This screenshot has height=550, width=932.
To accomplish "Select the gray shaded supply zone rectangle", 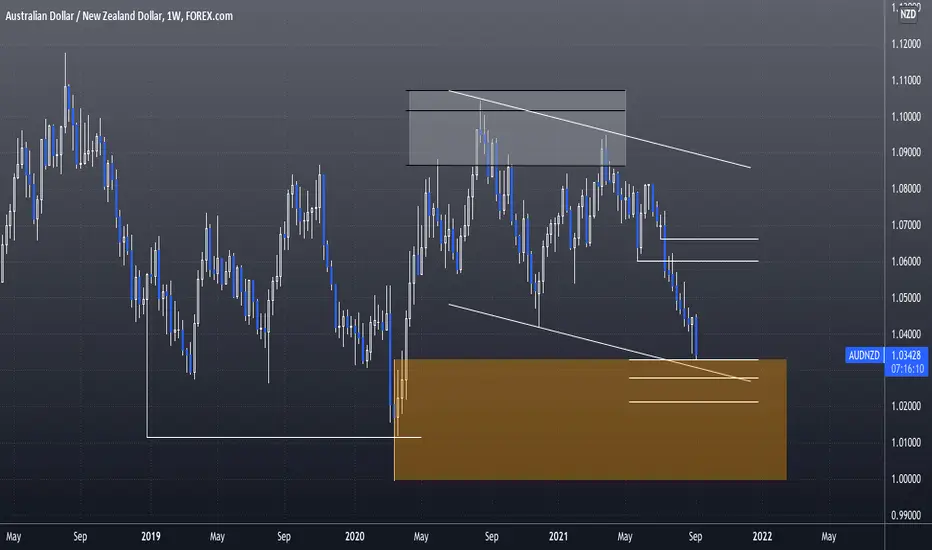I will (516, 128).
